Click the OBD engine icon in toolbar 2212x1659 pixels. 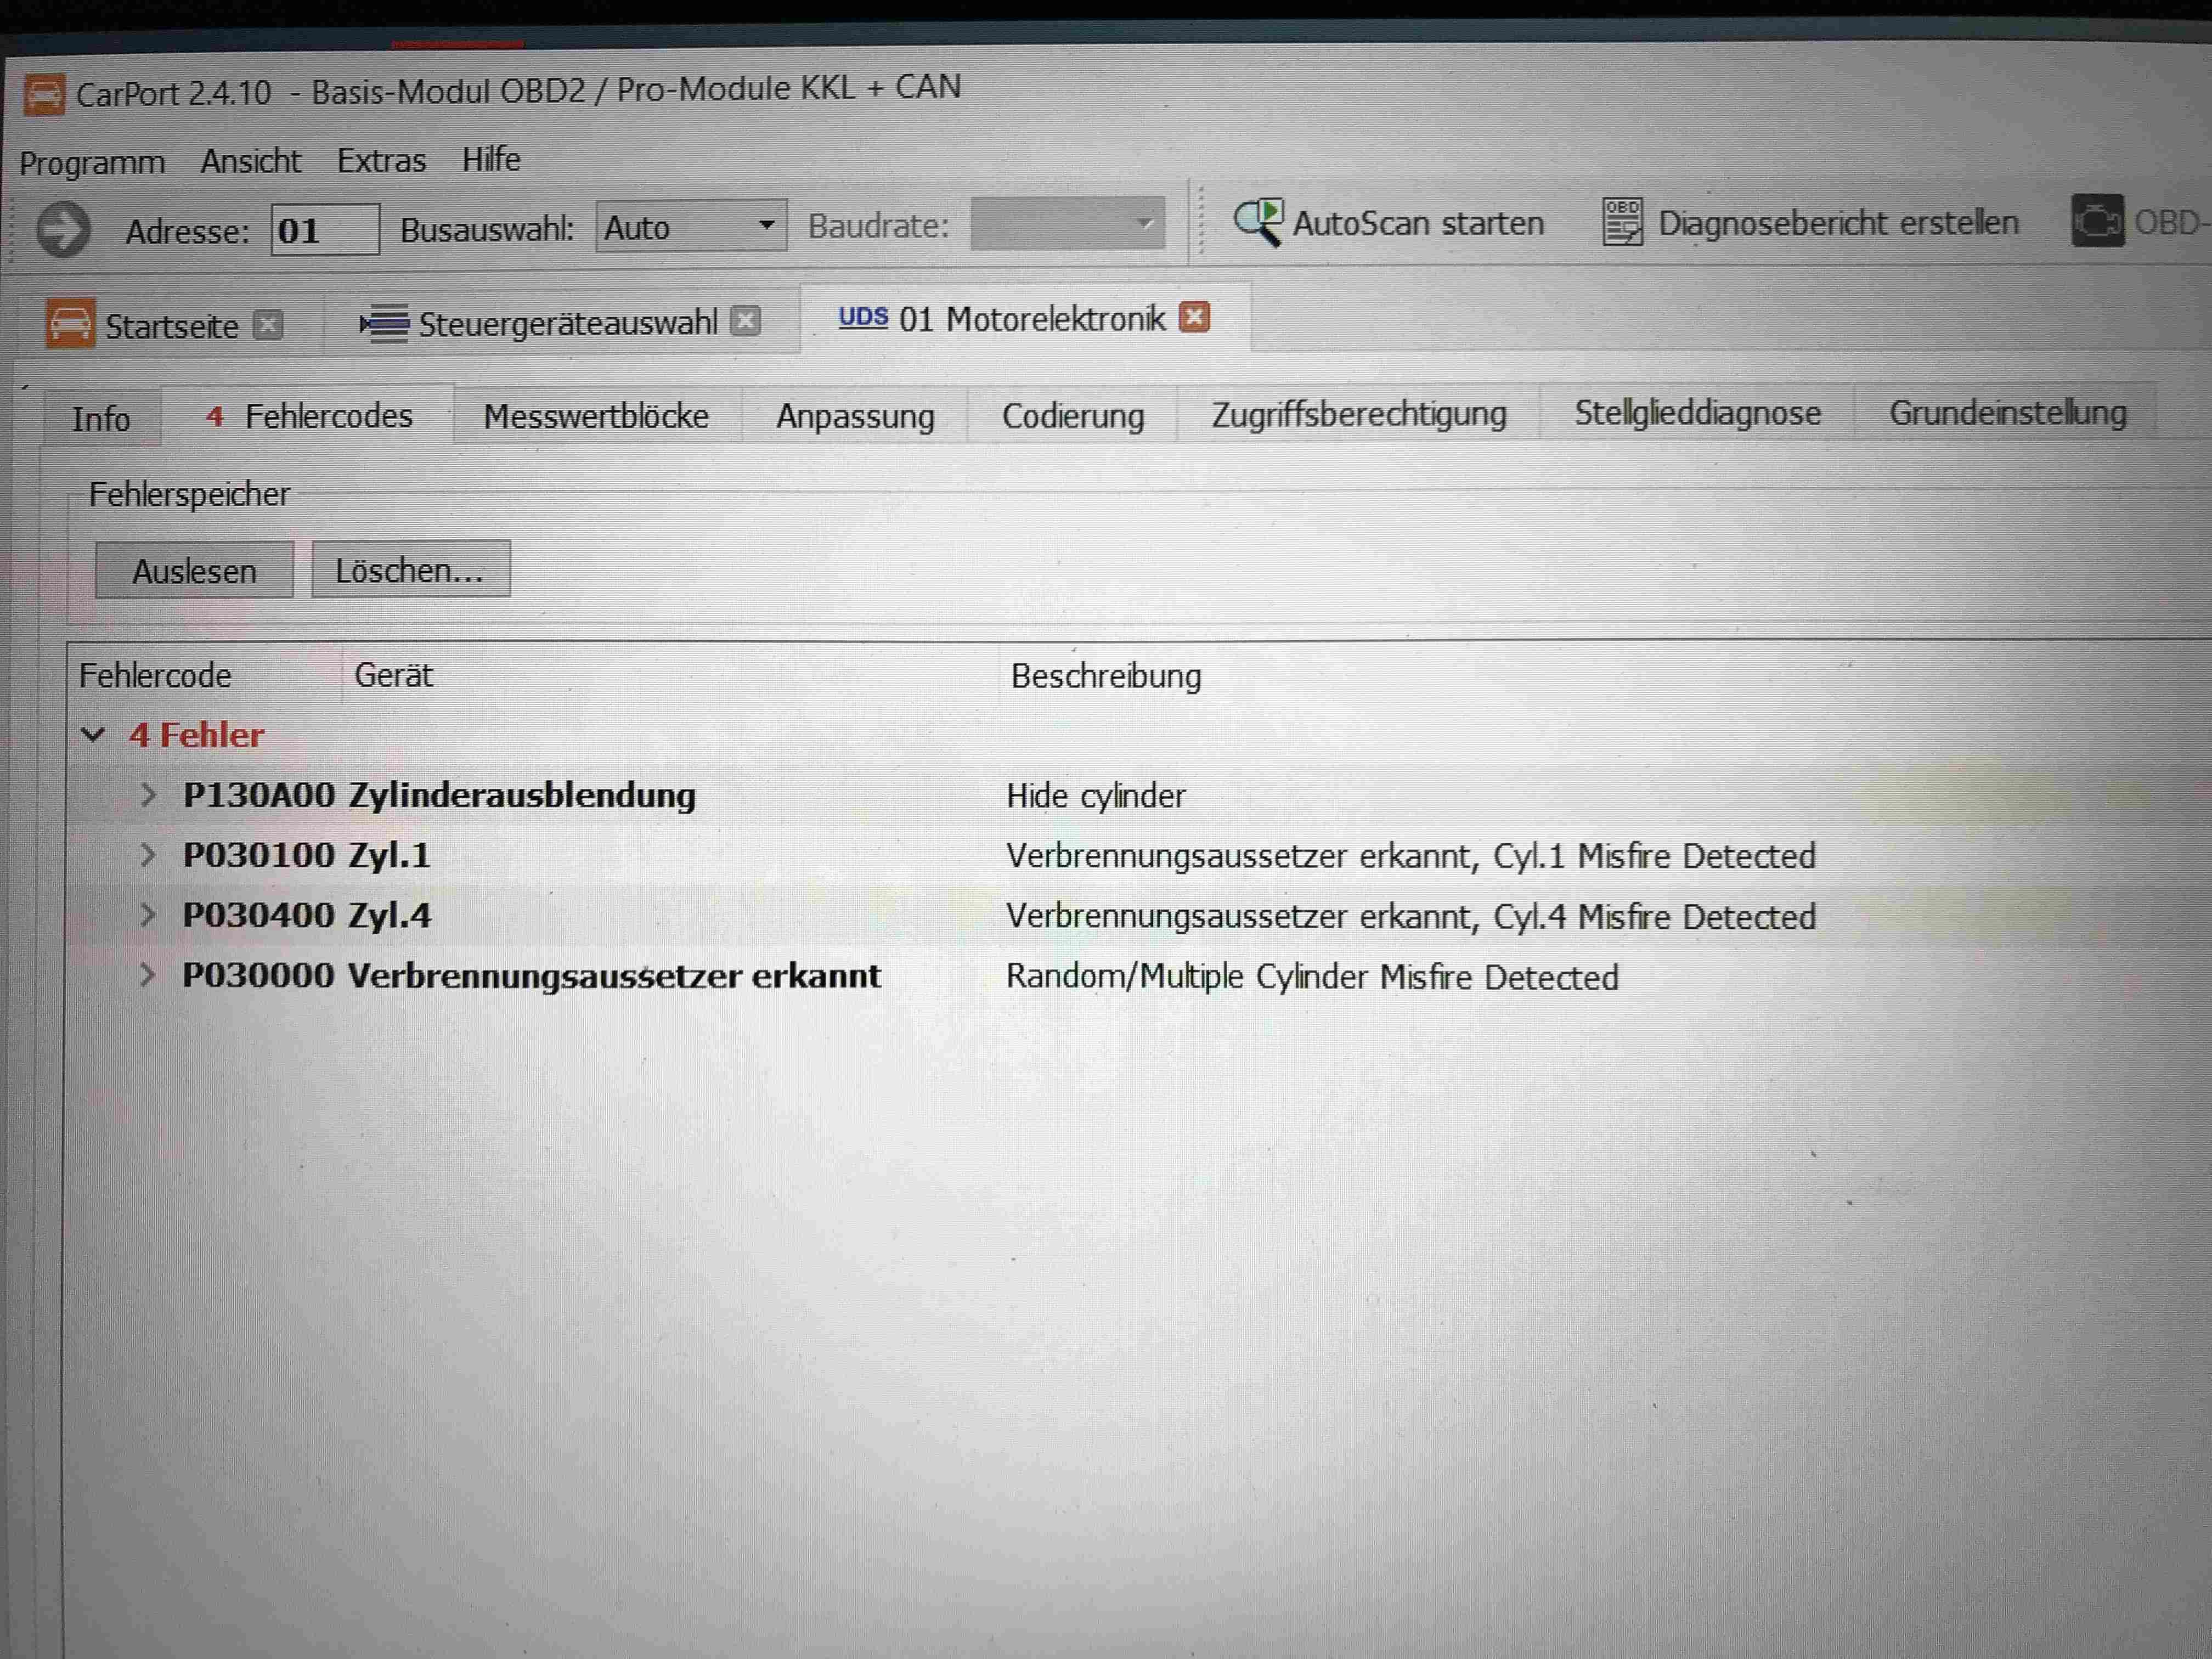(x=2096, y=221)
